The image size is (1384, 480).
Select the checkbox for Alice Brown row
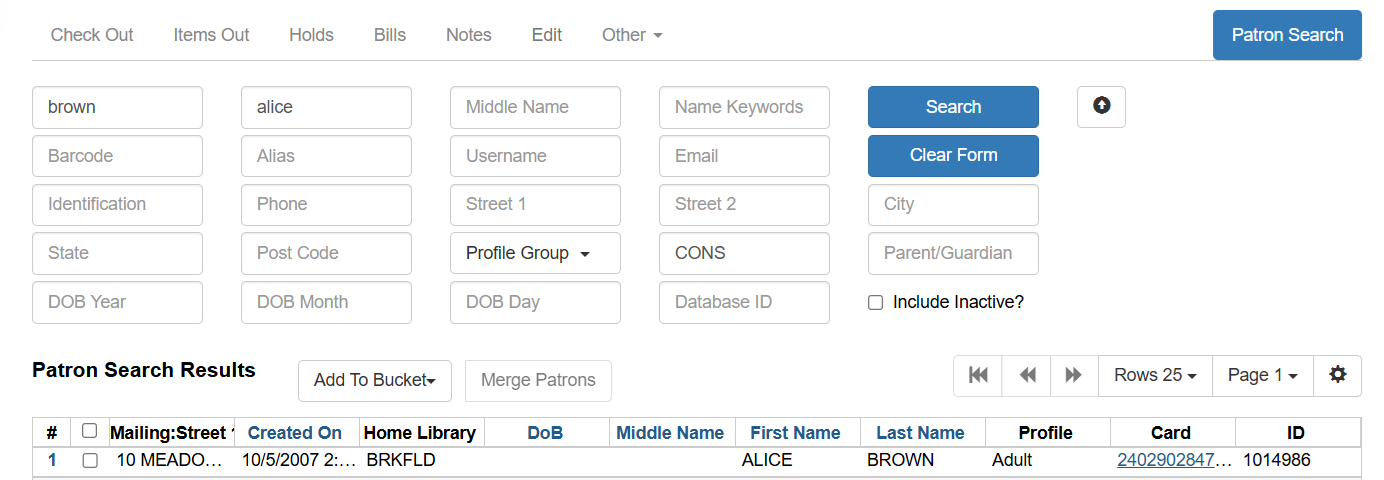[90, 461]
